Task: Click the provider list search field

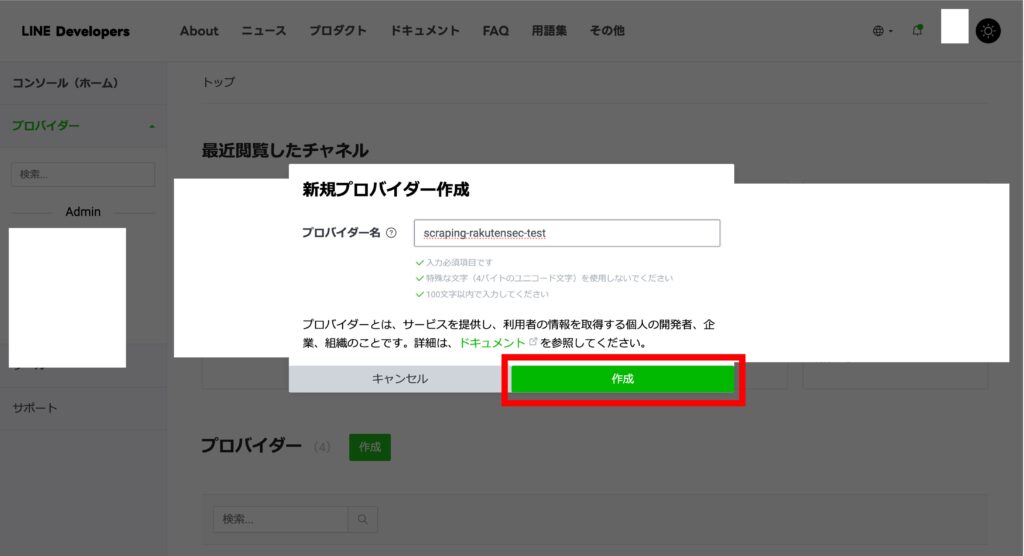Action: [x=281, y=519]
